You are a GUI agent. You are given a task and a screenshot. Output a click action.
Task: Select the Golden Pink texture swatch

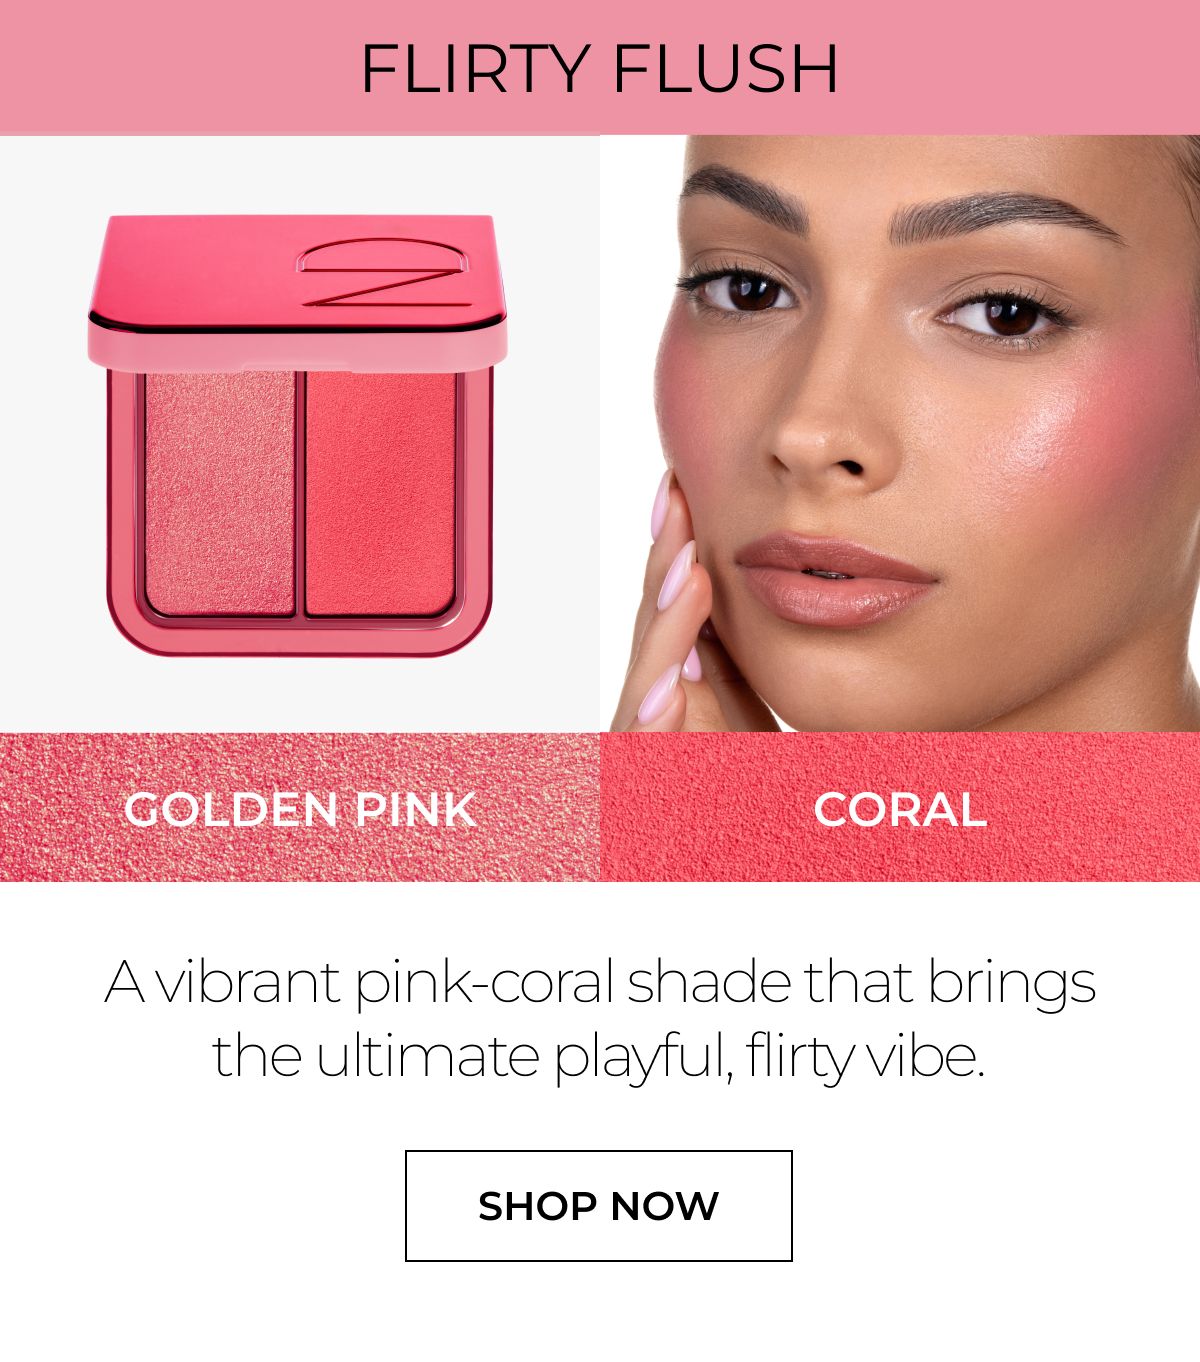(300, 807)
